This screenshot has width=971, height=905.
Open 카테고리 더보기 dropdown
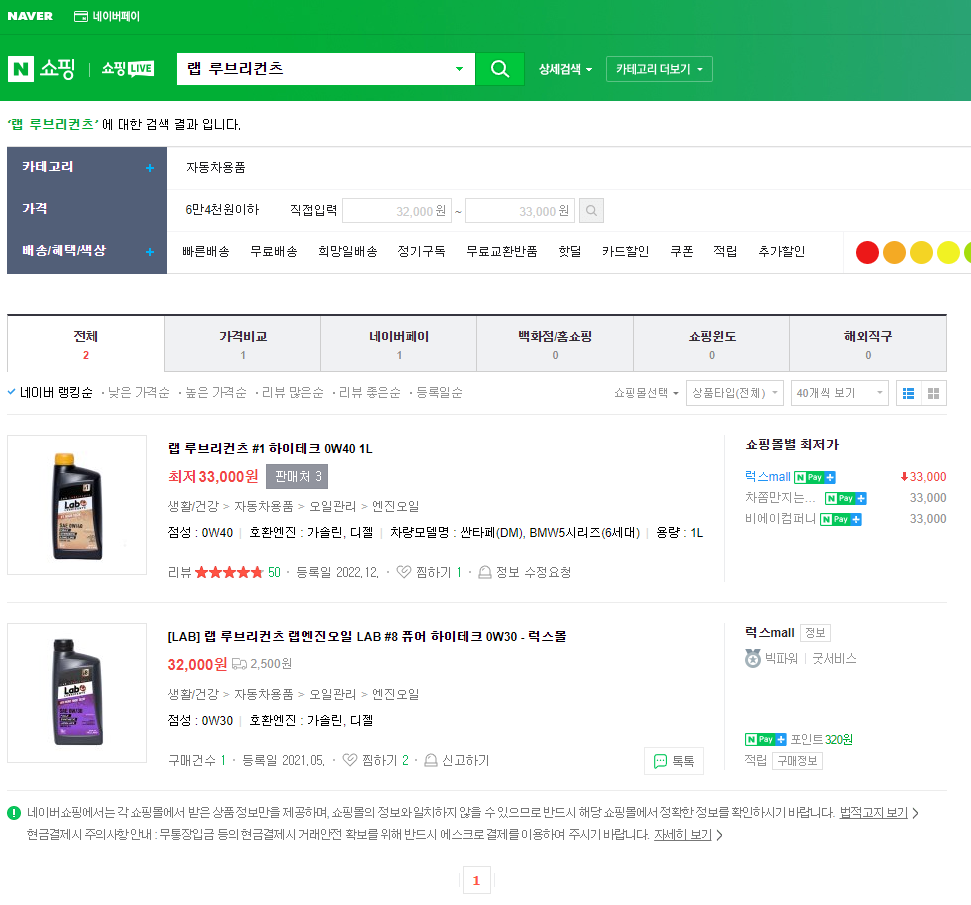tap(659, 69)
